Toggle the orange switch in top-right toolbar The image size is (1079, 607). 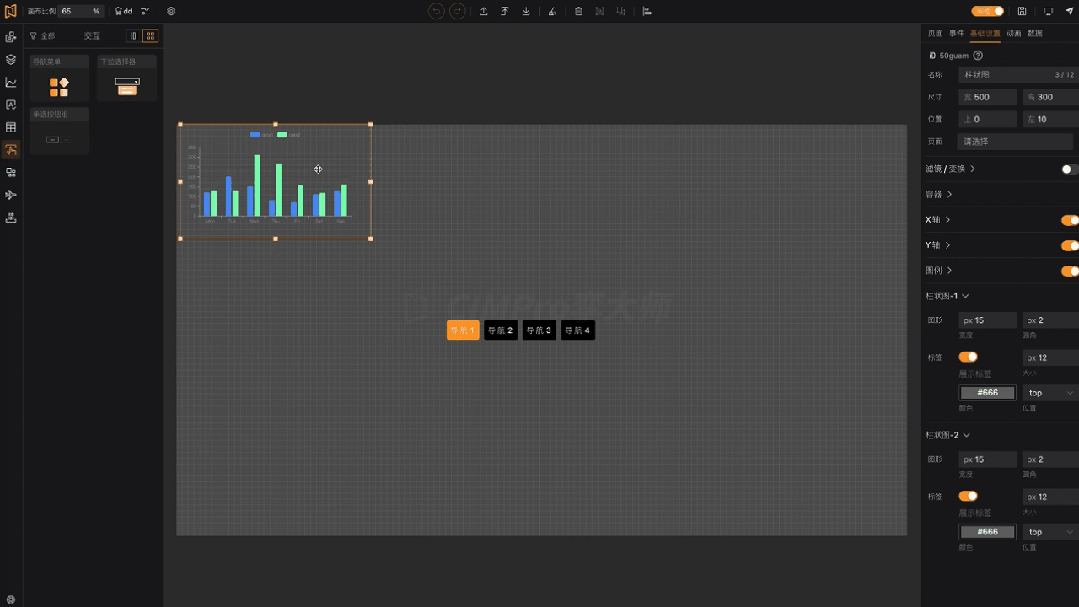point(987,11)
